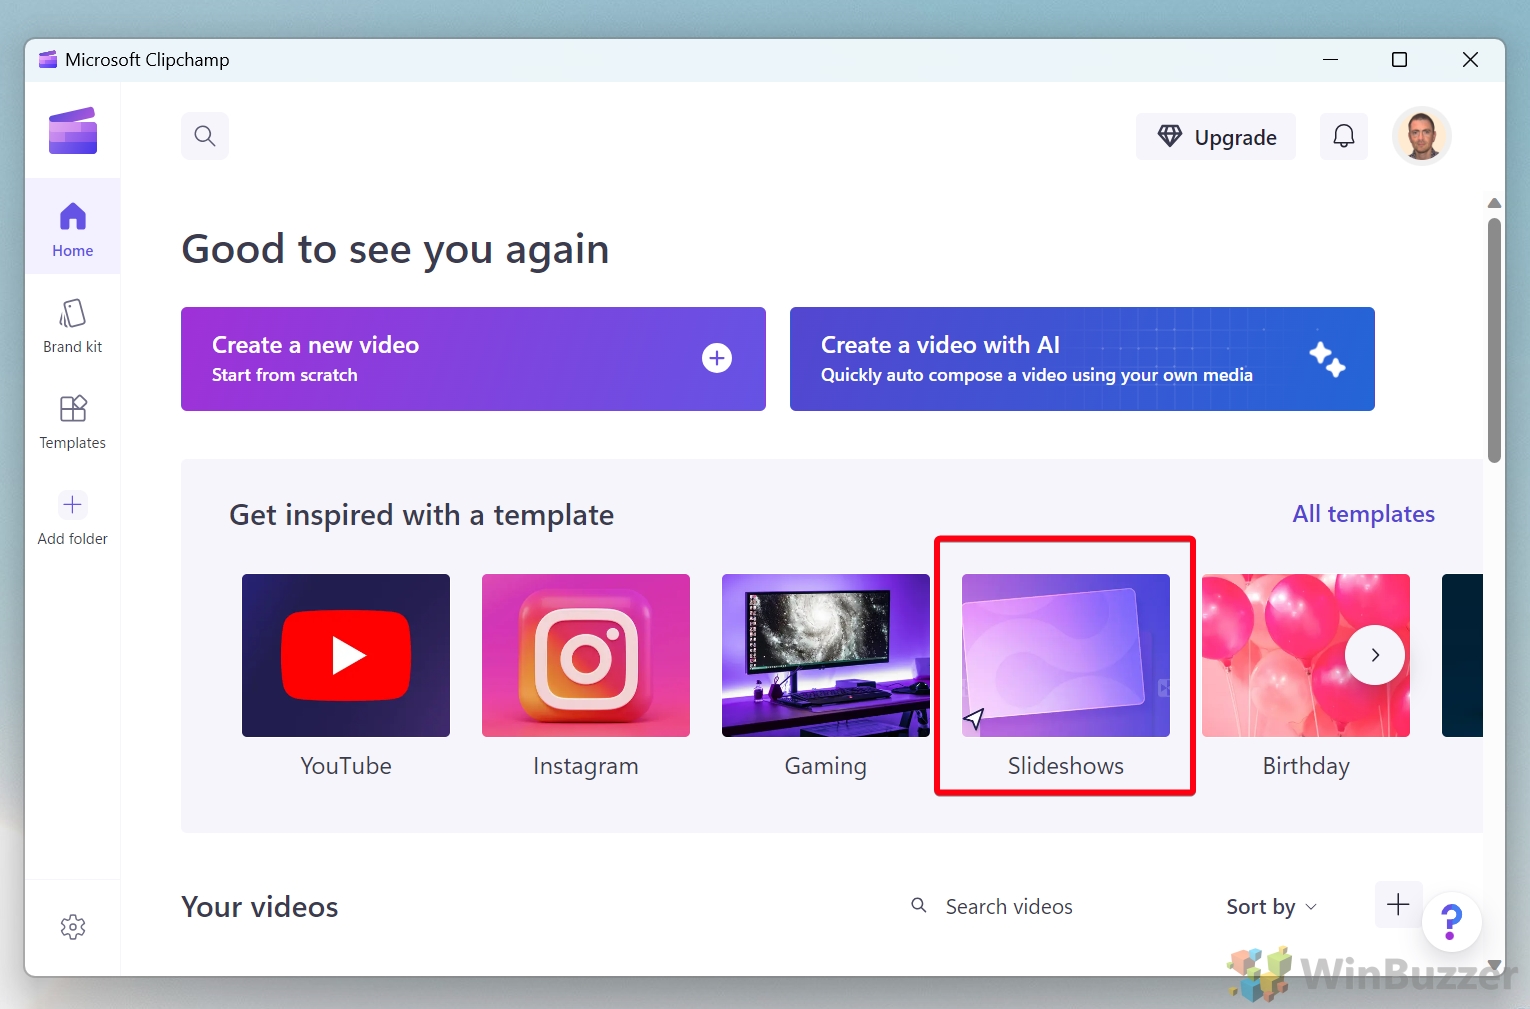Click the Upgrade button
This screenshot has height=1009, width=1530.
1216,136
